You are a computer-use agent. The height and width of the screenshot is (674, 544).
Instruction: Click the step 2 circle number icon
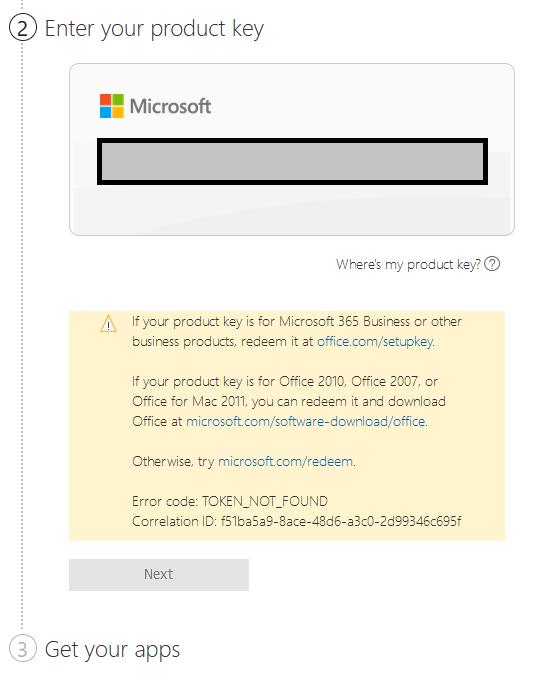coord(22,28)
